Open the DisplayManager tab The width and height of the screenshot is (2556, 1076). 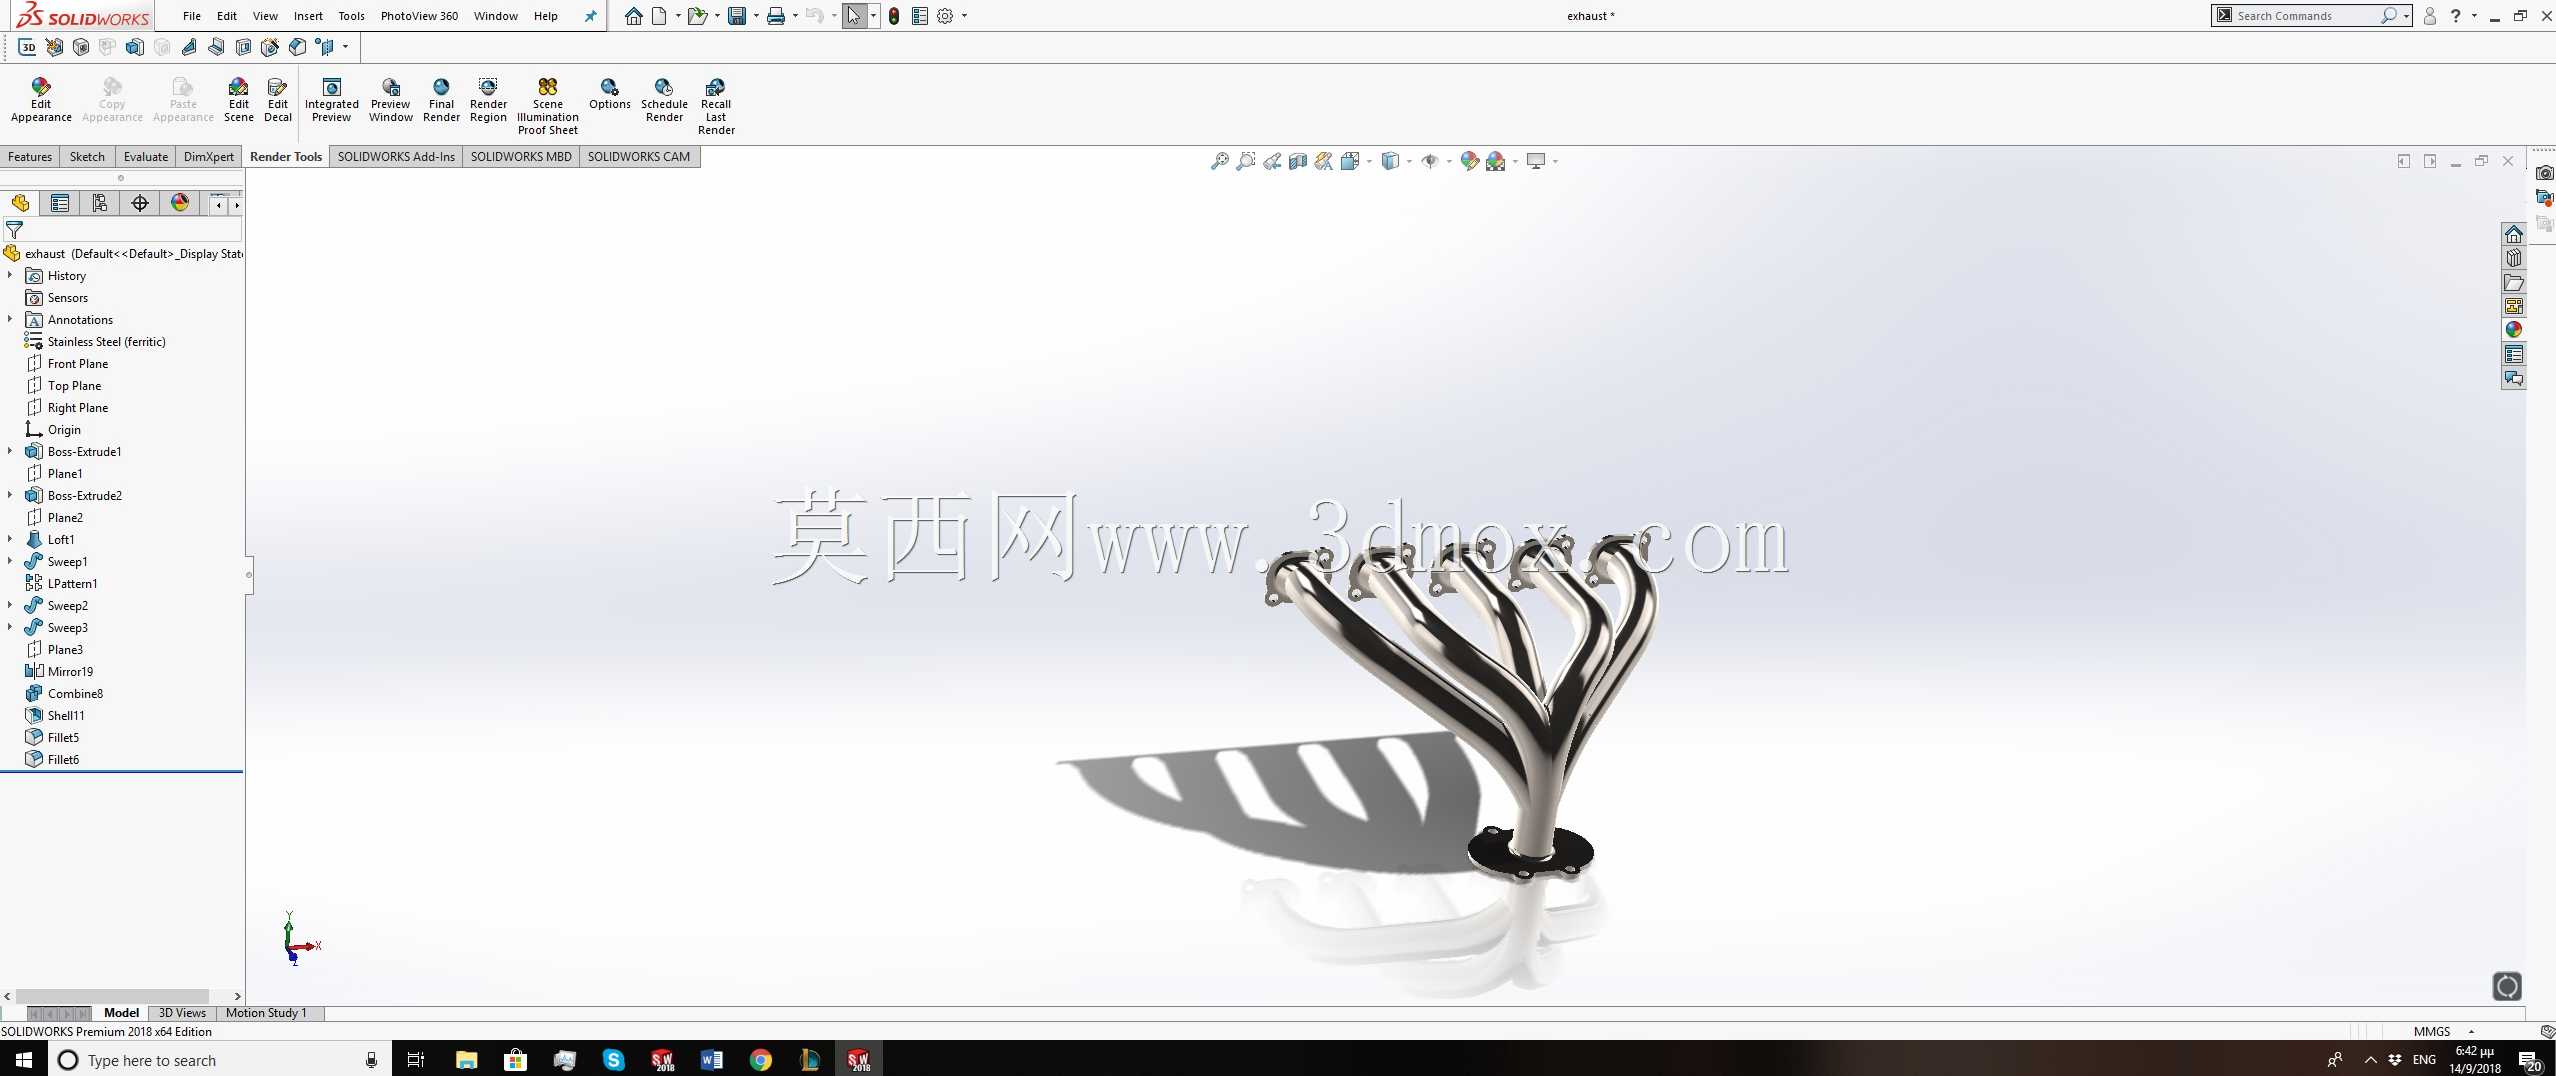180,203
